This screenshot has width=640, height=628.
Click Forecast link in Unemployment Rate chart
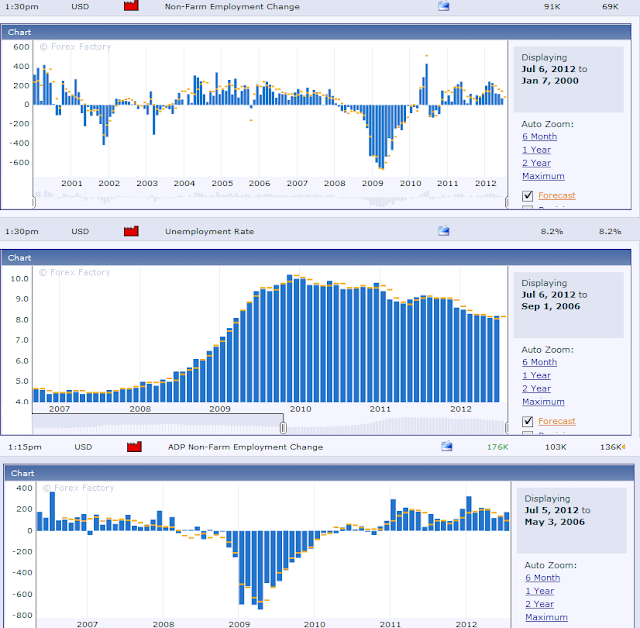(x=557, y=421)
